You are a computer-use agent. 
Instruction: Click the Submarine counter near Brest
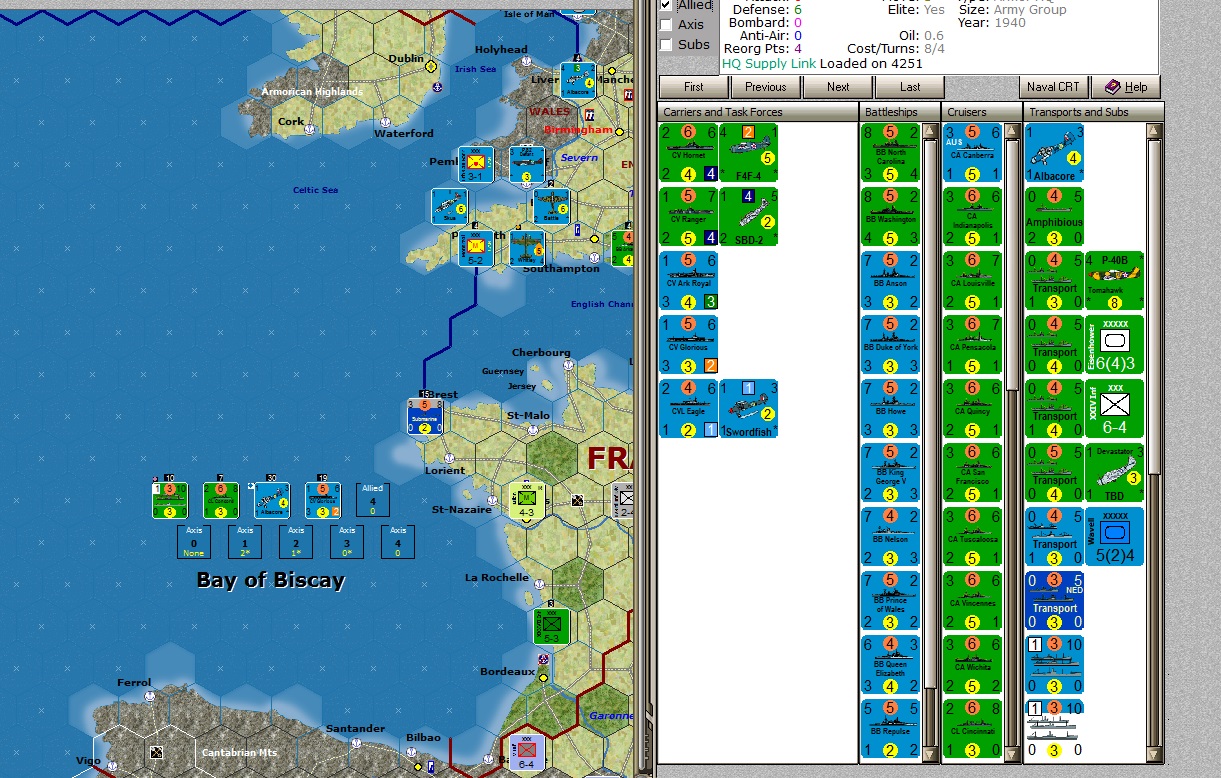(x=424, y=416)
